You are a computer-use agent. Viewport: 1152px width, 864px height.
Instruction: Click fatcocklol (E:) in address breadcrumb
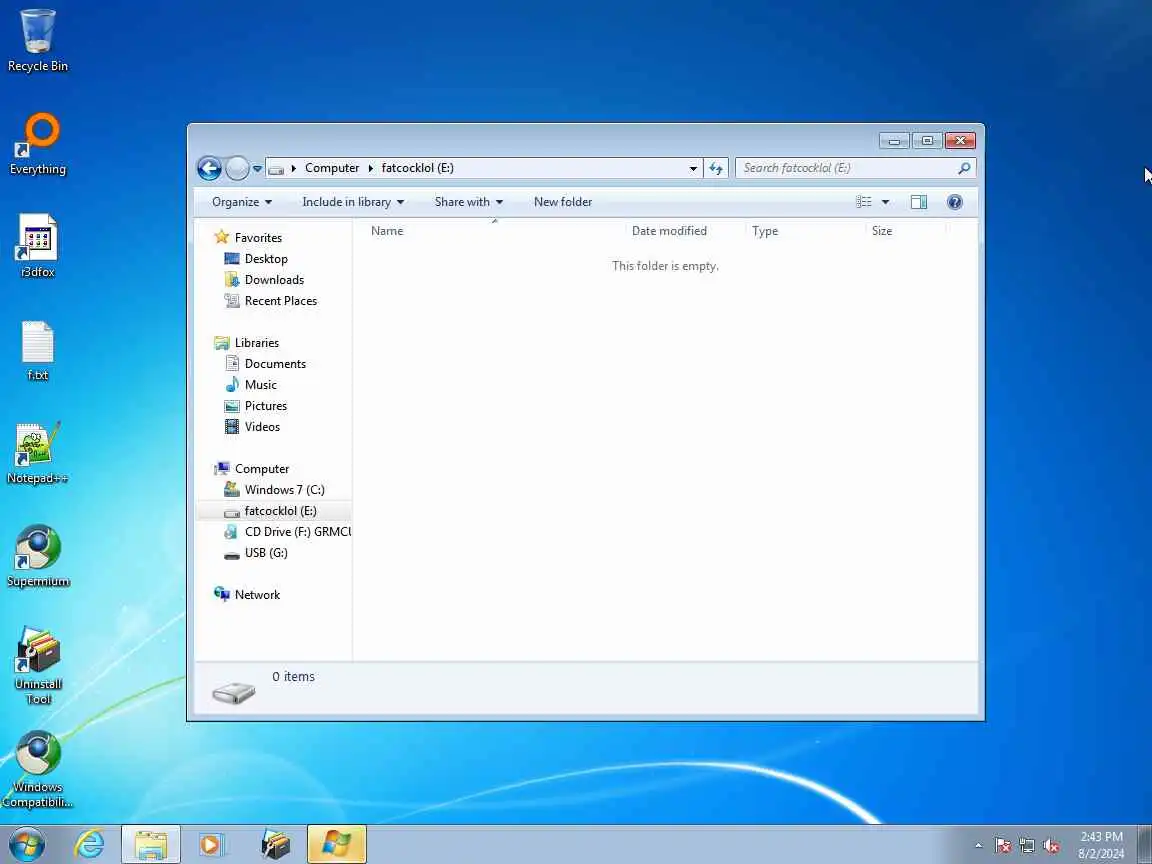[417, 168]
